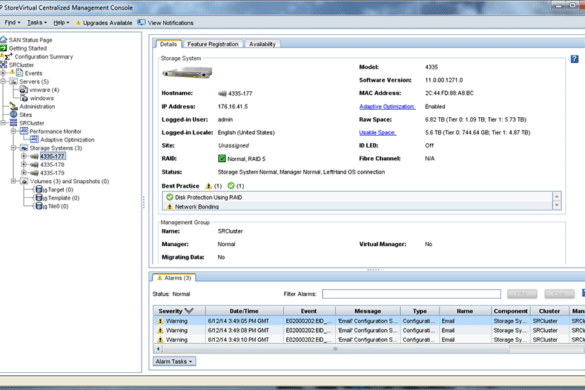
Task: Click the RAID Normal green status icon
Action: point(222,159)
